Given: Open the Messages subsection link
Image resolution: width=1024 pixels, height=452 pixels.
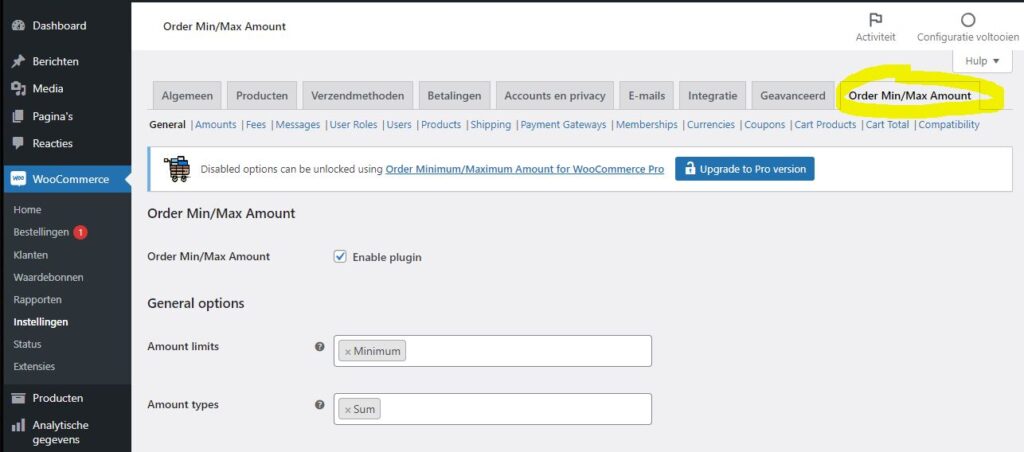Looking at the screenshot, I should pos(298,125).
